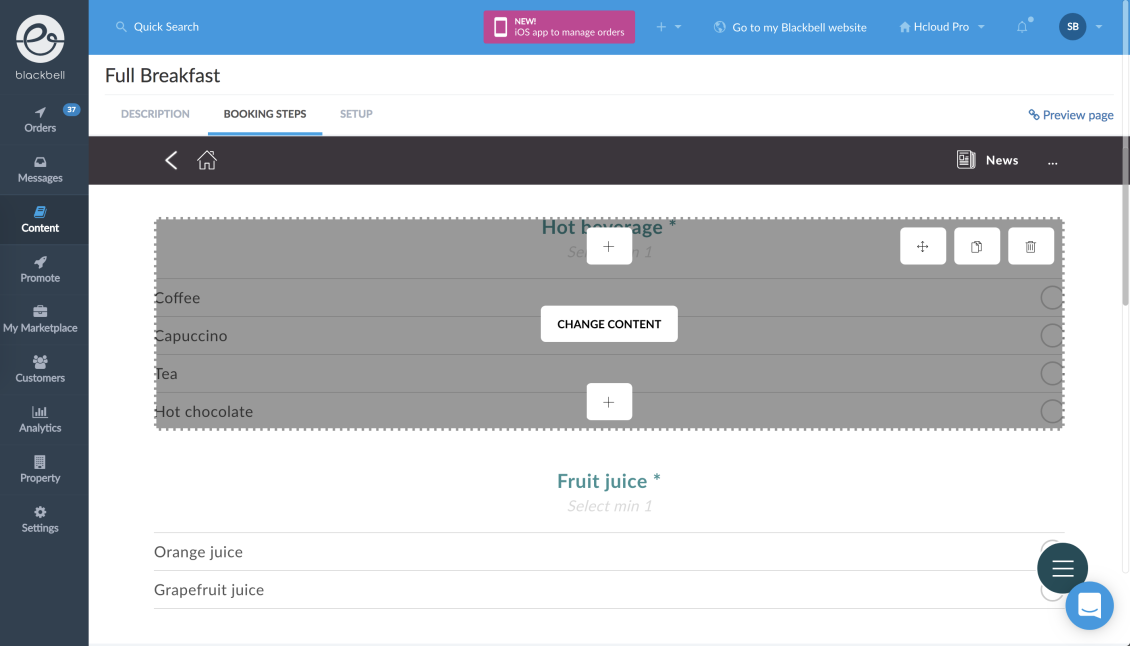Expand the user account dropdown arrow
The image size is (1130, 646).
click(1099, 27)
